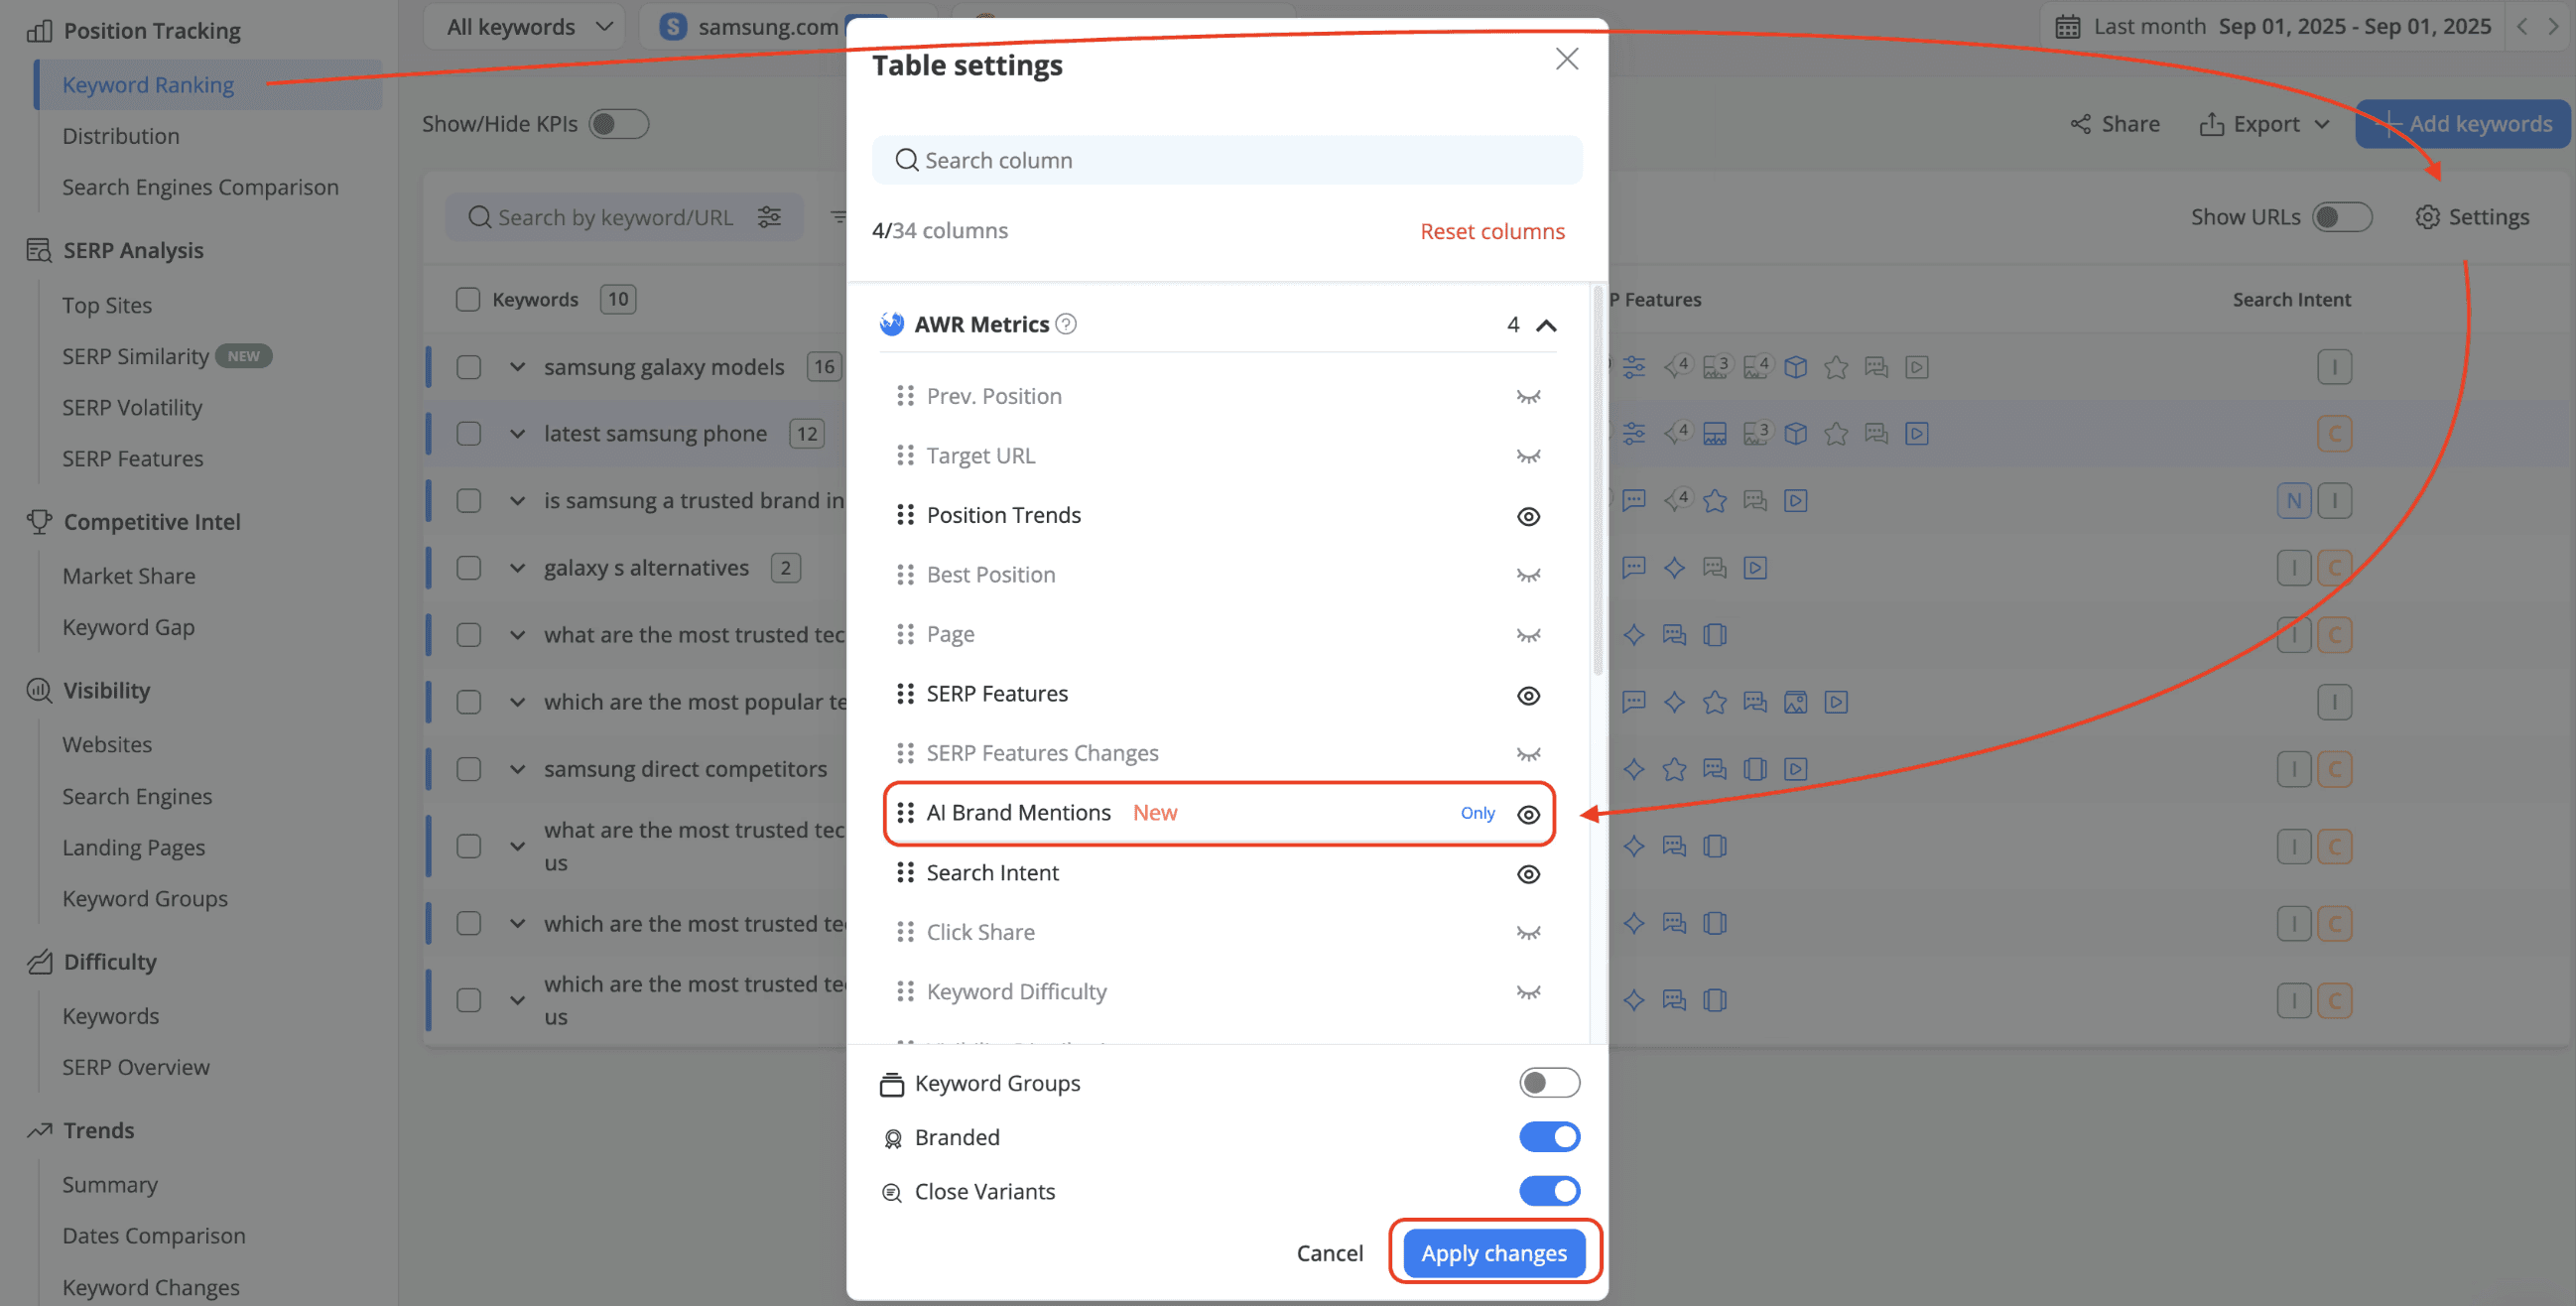Go to next date period arrow
Viewport: 2576px width, 1306px height.
pyautogui.click(x=2553, y=27)
